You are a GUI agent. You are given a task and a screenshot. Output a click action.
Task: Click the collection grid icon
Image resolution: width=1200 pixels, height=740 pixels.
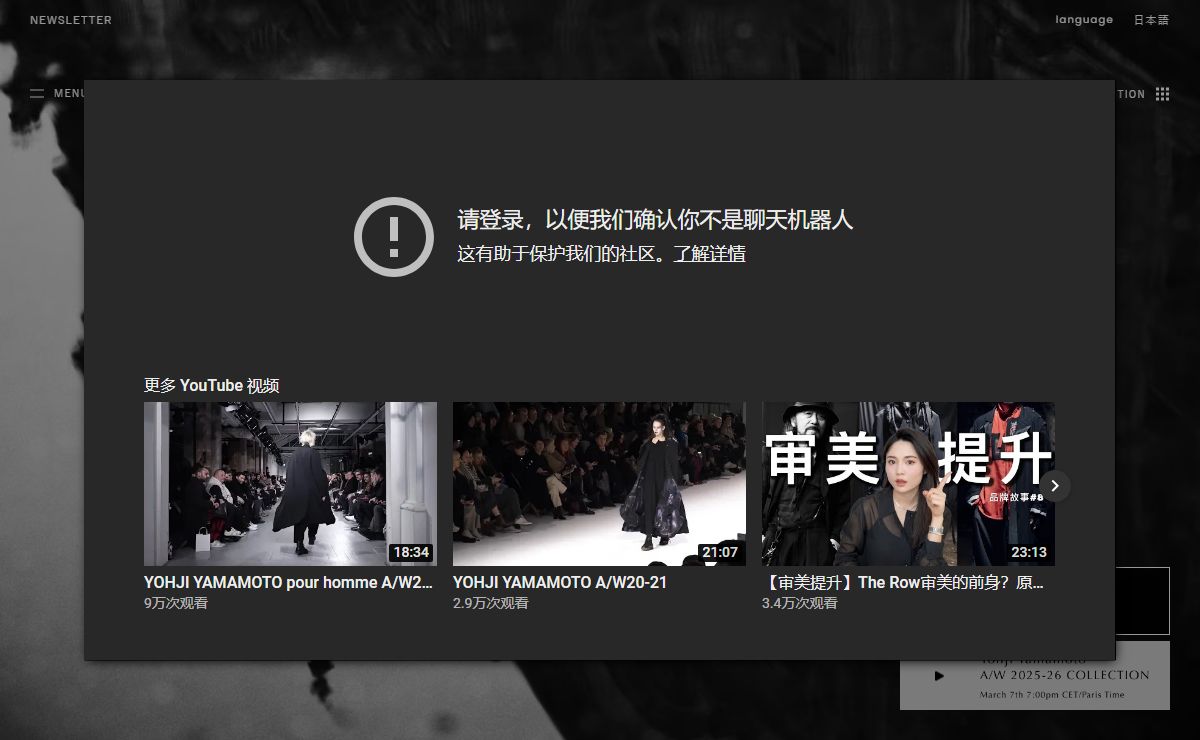[x=1162, y=94]
